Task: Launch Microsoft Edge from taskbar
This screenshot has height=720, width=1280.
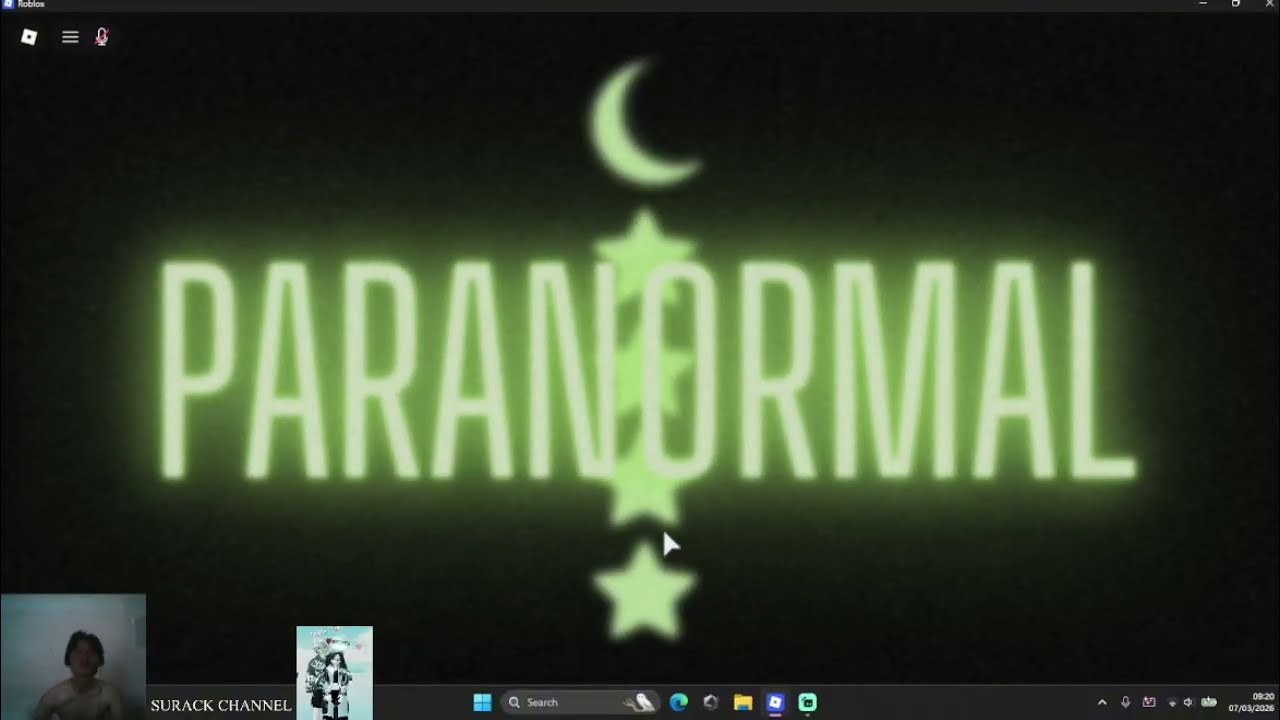Action: point(679,702)
